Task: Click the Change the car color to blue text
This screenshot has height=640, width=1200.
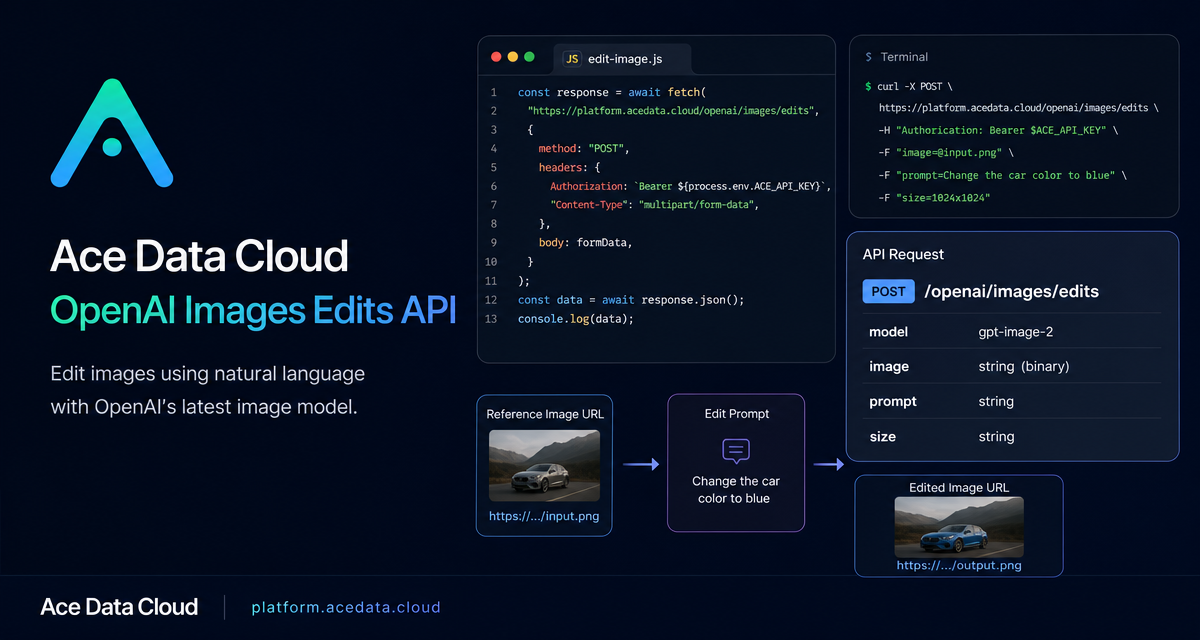Action: [x=735, y=489]
